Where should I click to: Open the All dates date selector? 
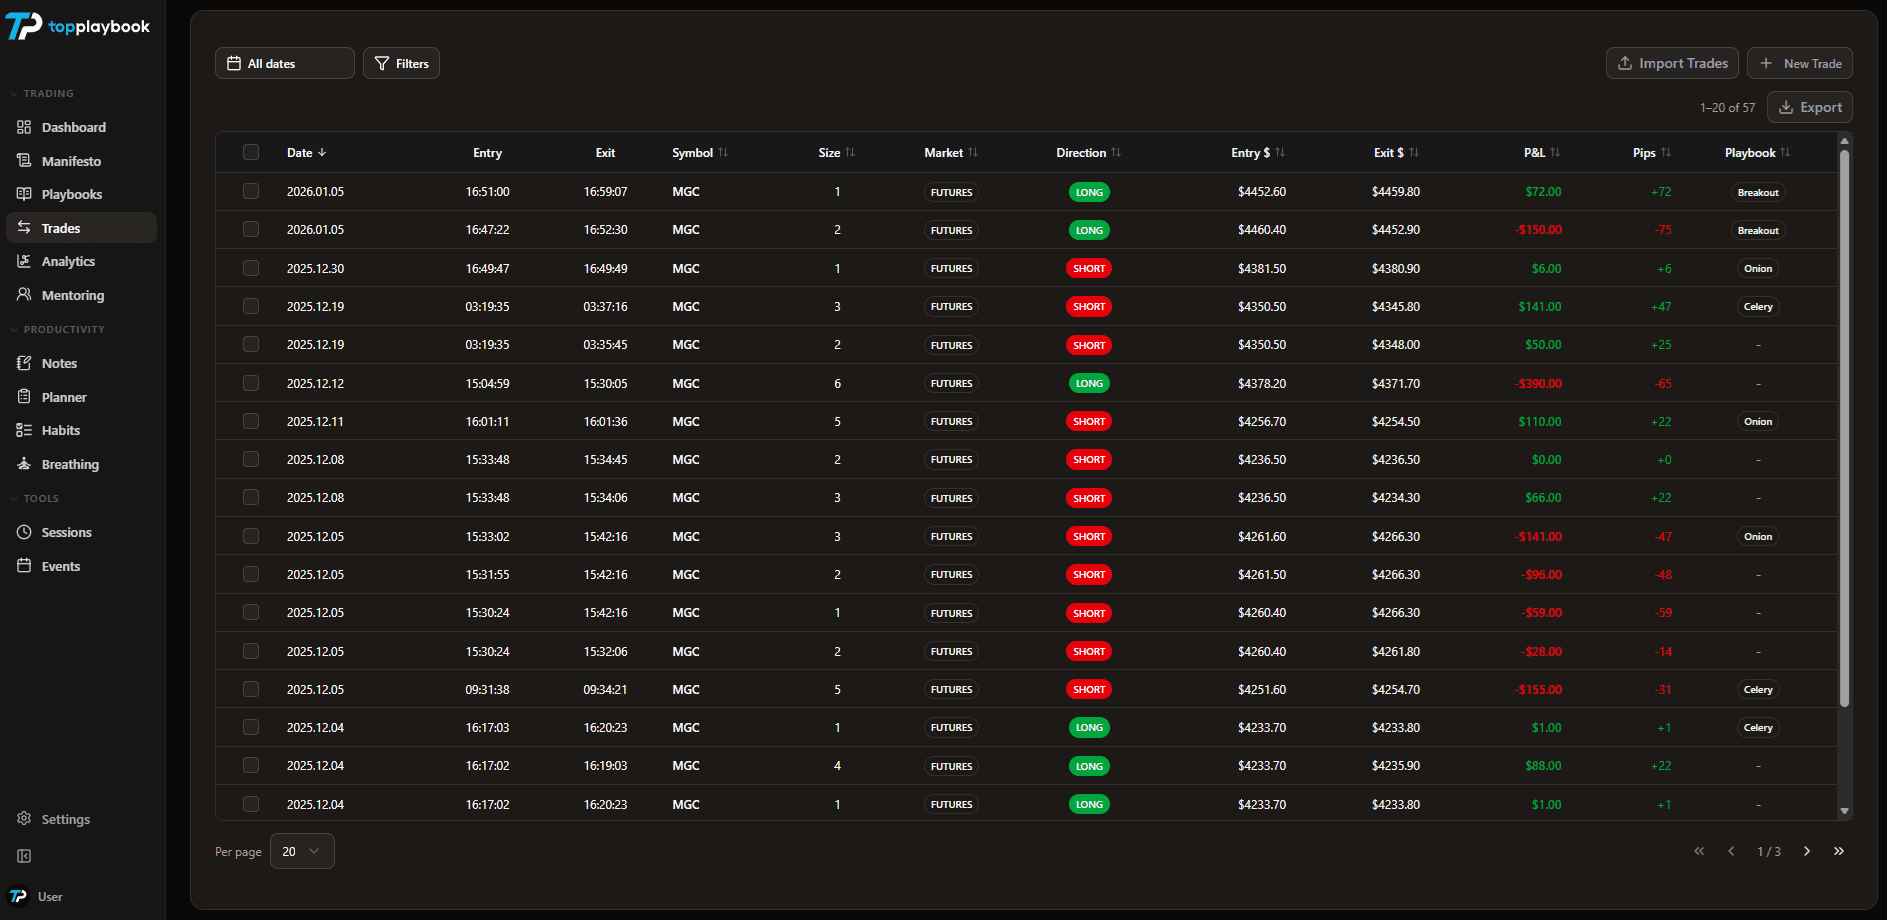coord(284,62)
